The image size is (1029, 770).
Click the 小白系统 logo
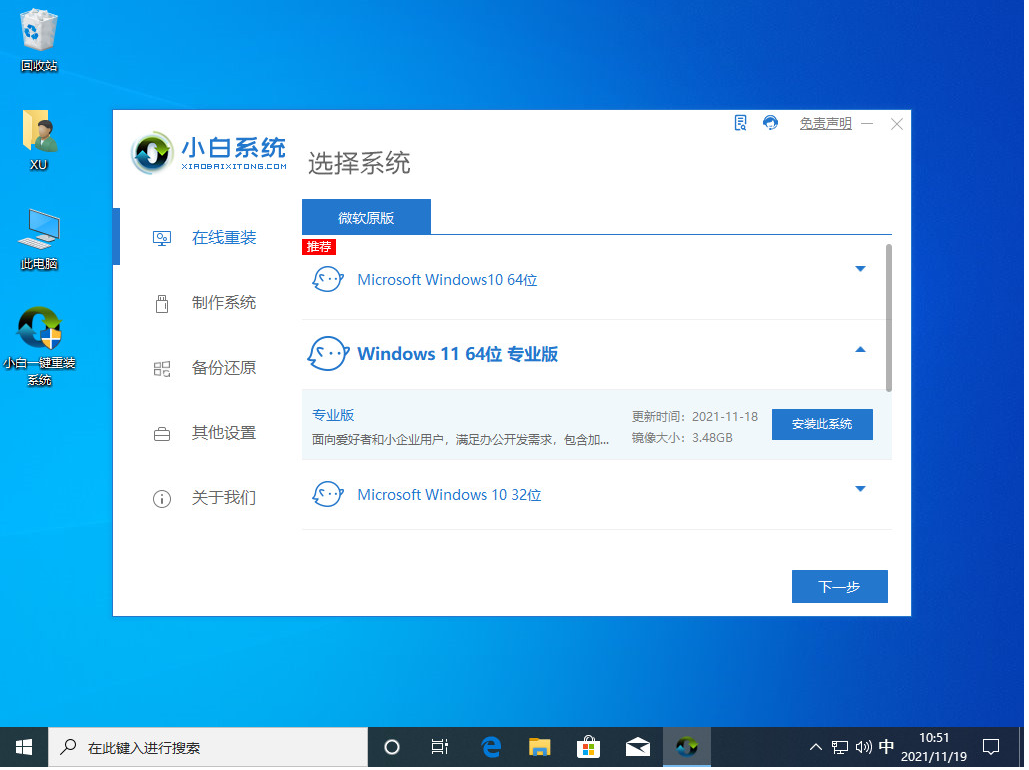[209, 152]
